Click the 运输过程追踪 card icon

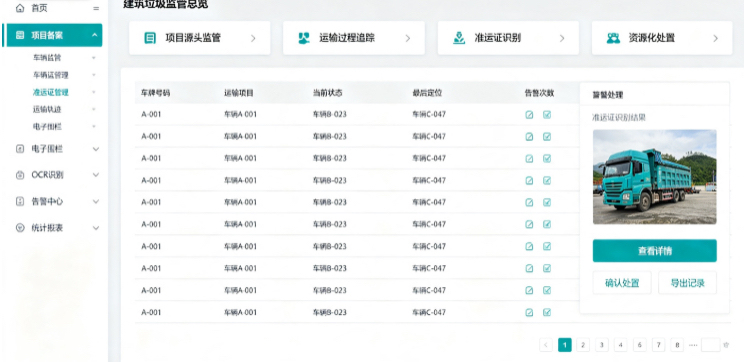pos(304,38)
